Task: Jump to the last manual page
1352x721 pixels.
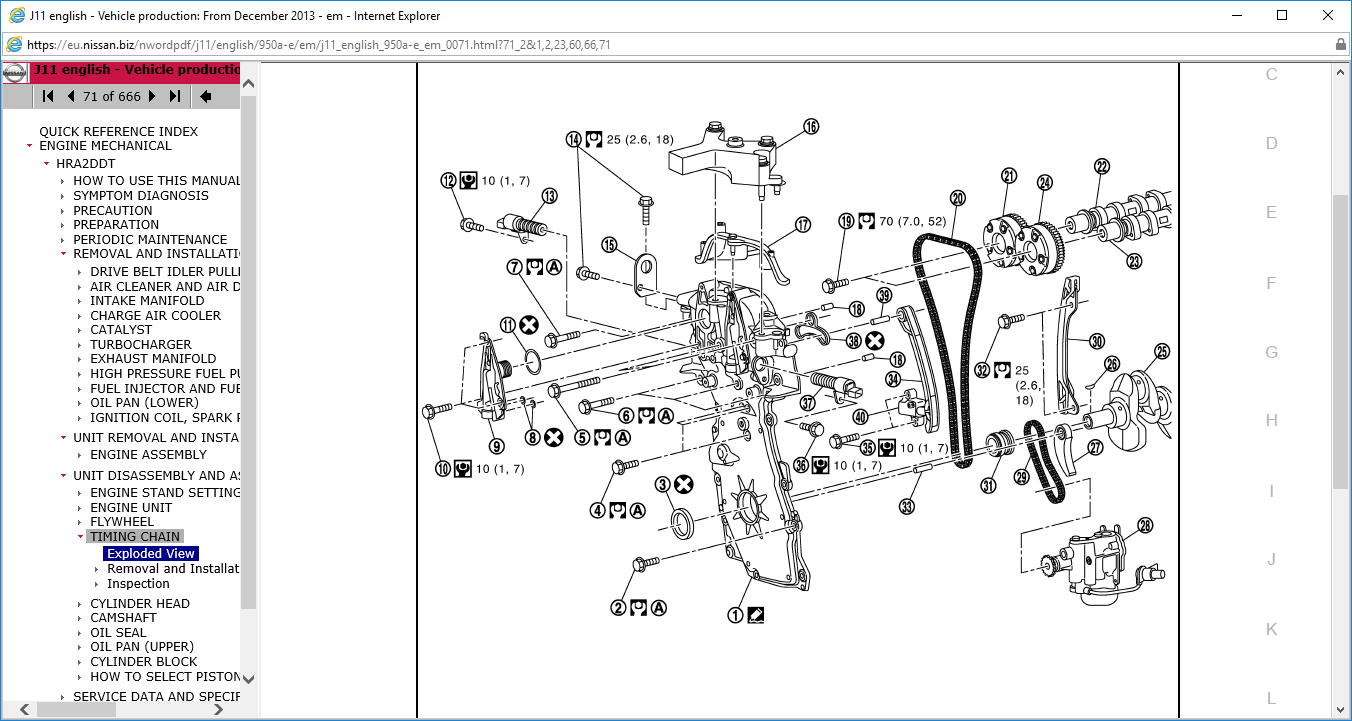Action: (x=175, y=96)
